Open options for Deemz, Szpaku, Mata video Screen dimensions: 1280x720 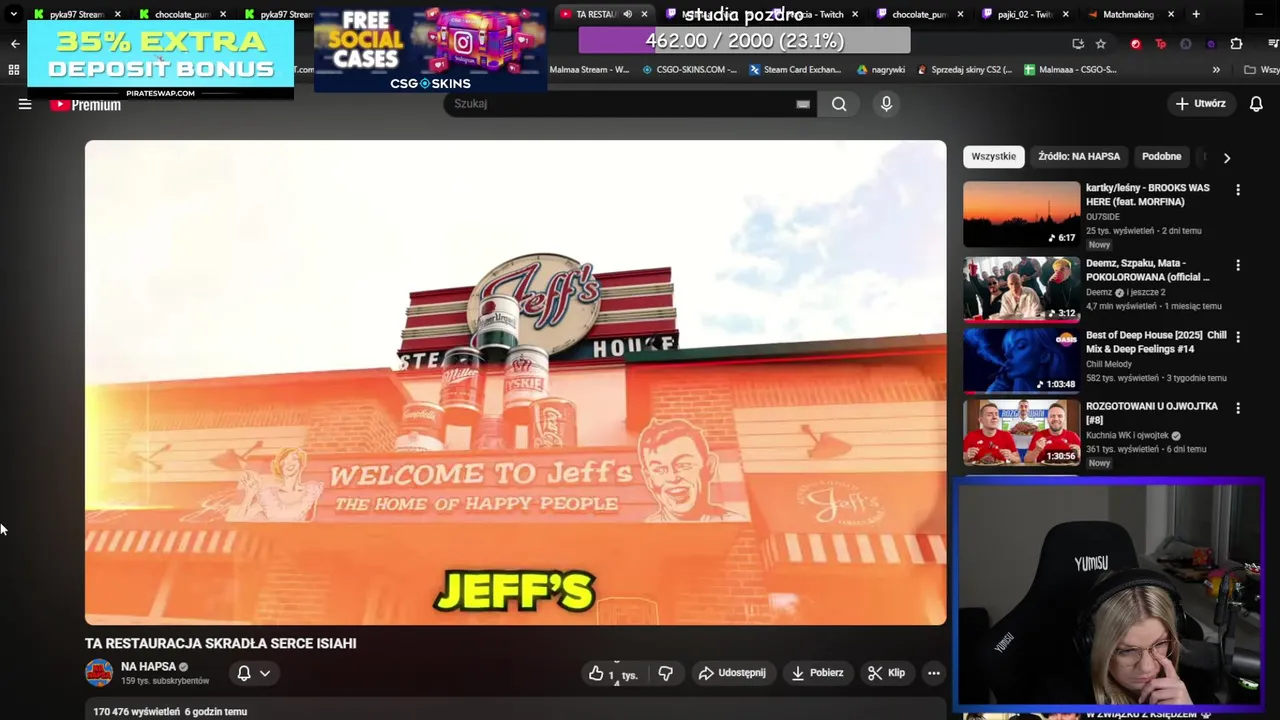[1238, 266]
